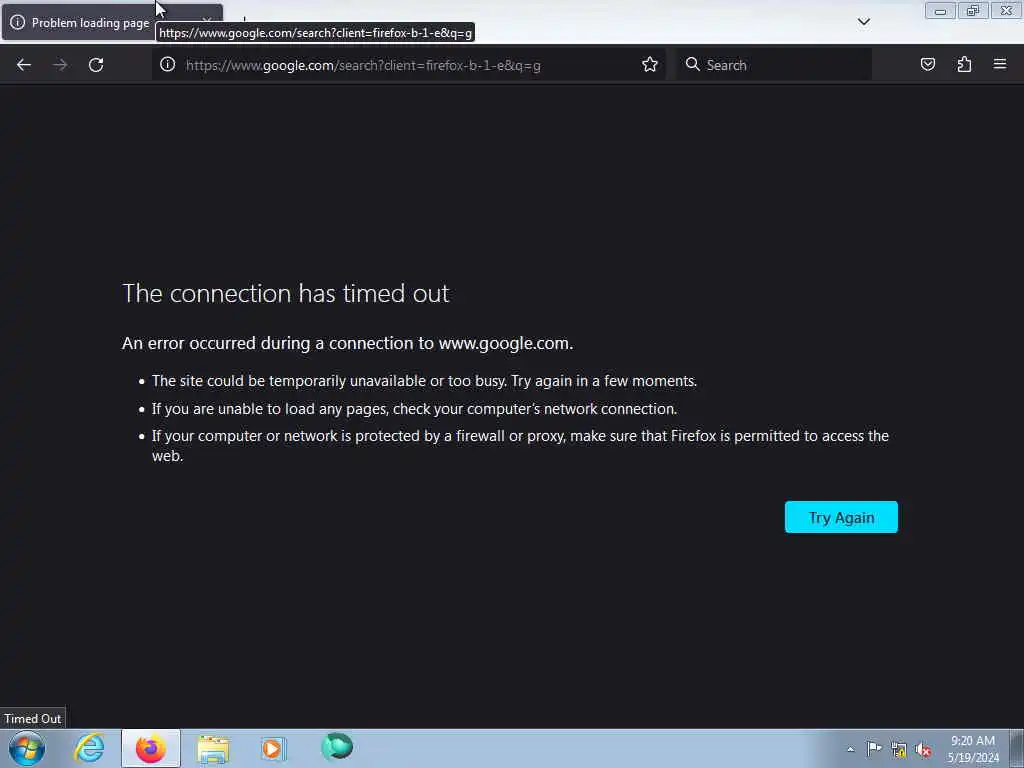The image size is (1024, 768).
Task: Click the connection has timed out heading
Action: click(285, 293)
